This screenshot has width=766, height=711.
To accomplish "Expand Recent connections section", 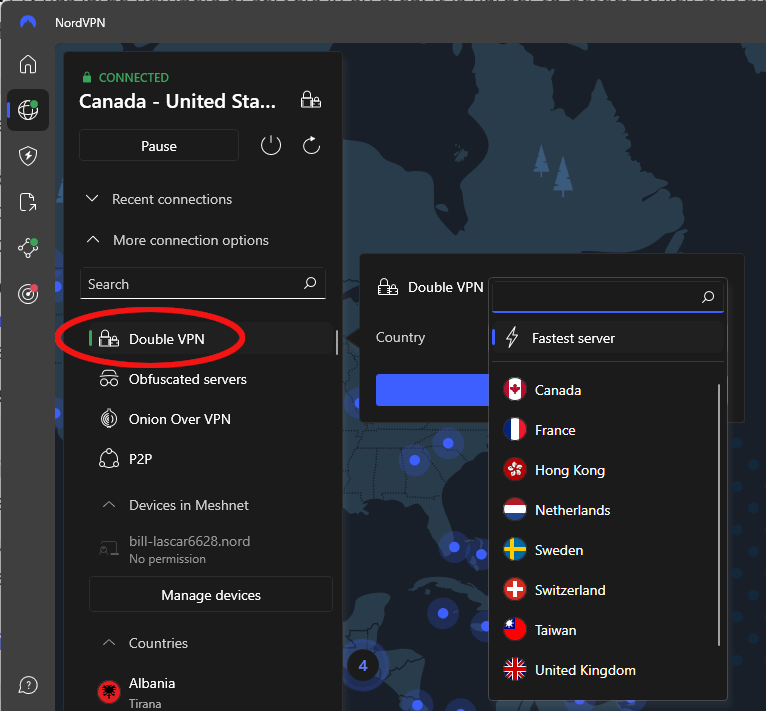I will pos(159,199).
